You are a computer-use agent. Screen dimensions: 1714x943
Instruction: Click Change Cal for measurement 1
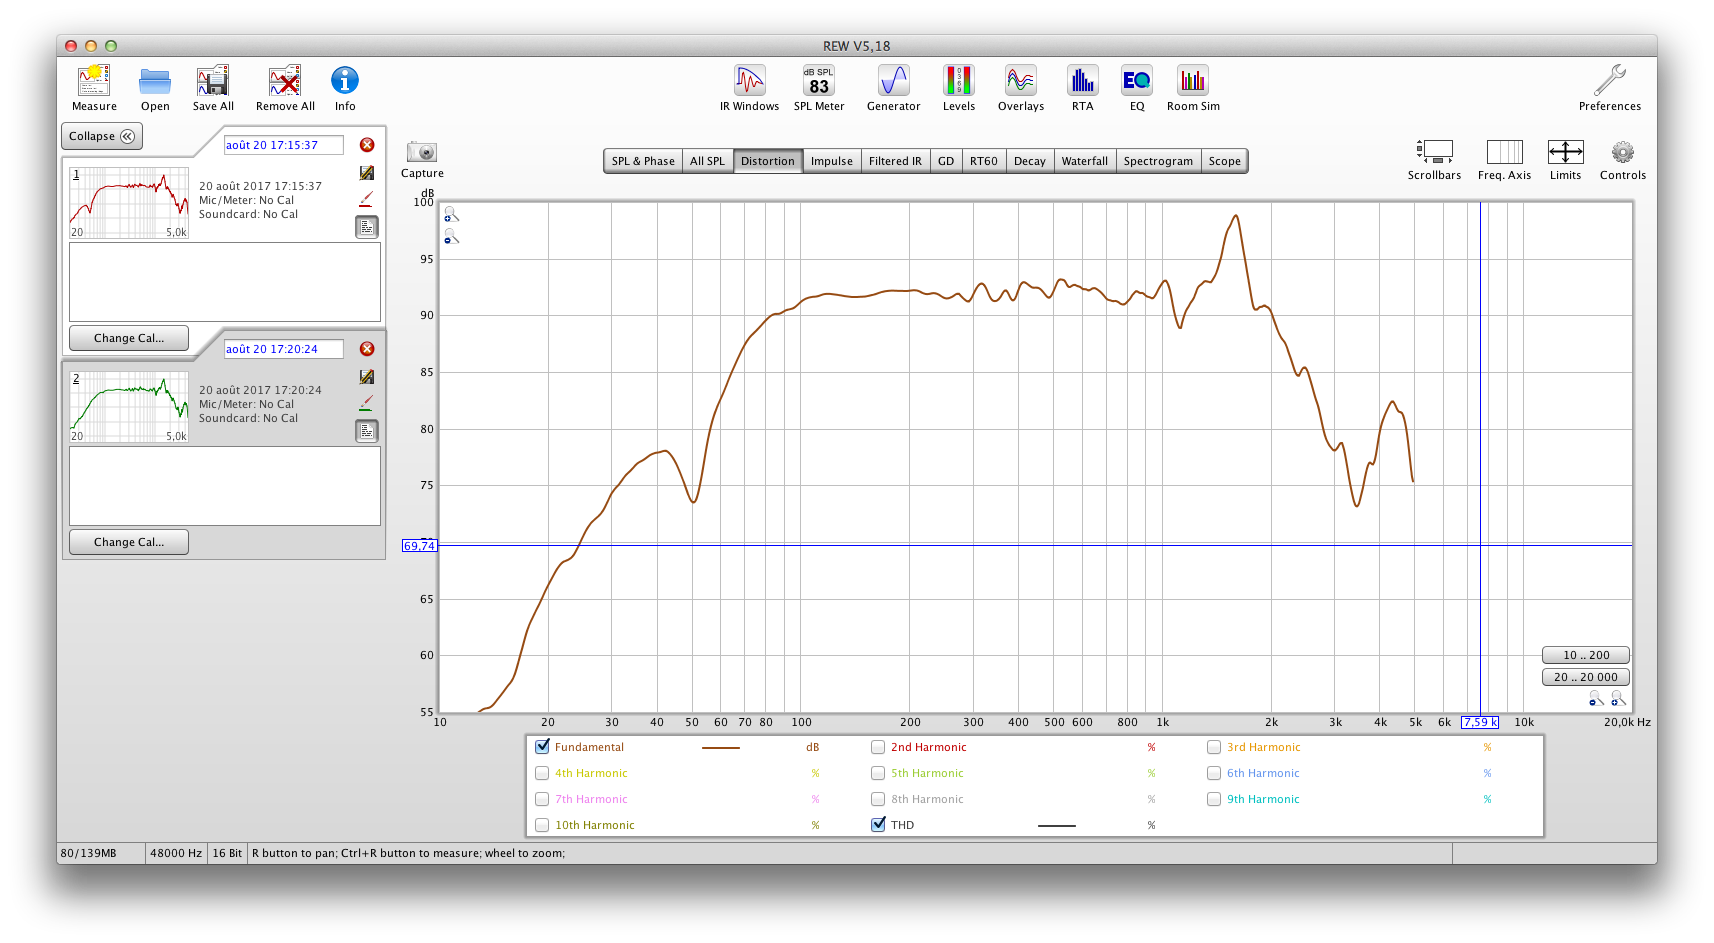point(129,338)
